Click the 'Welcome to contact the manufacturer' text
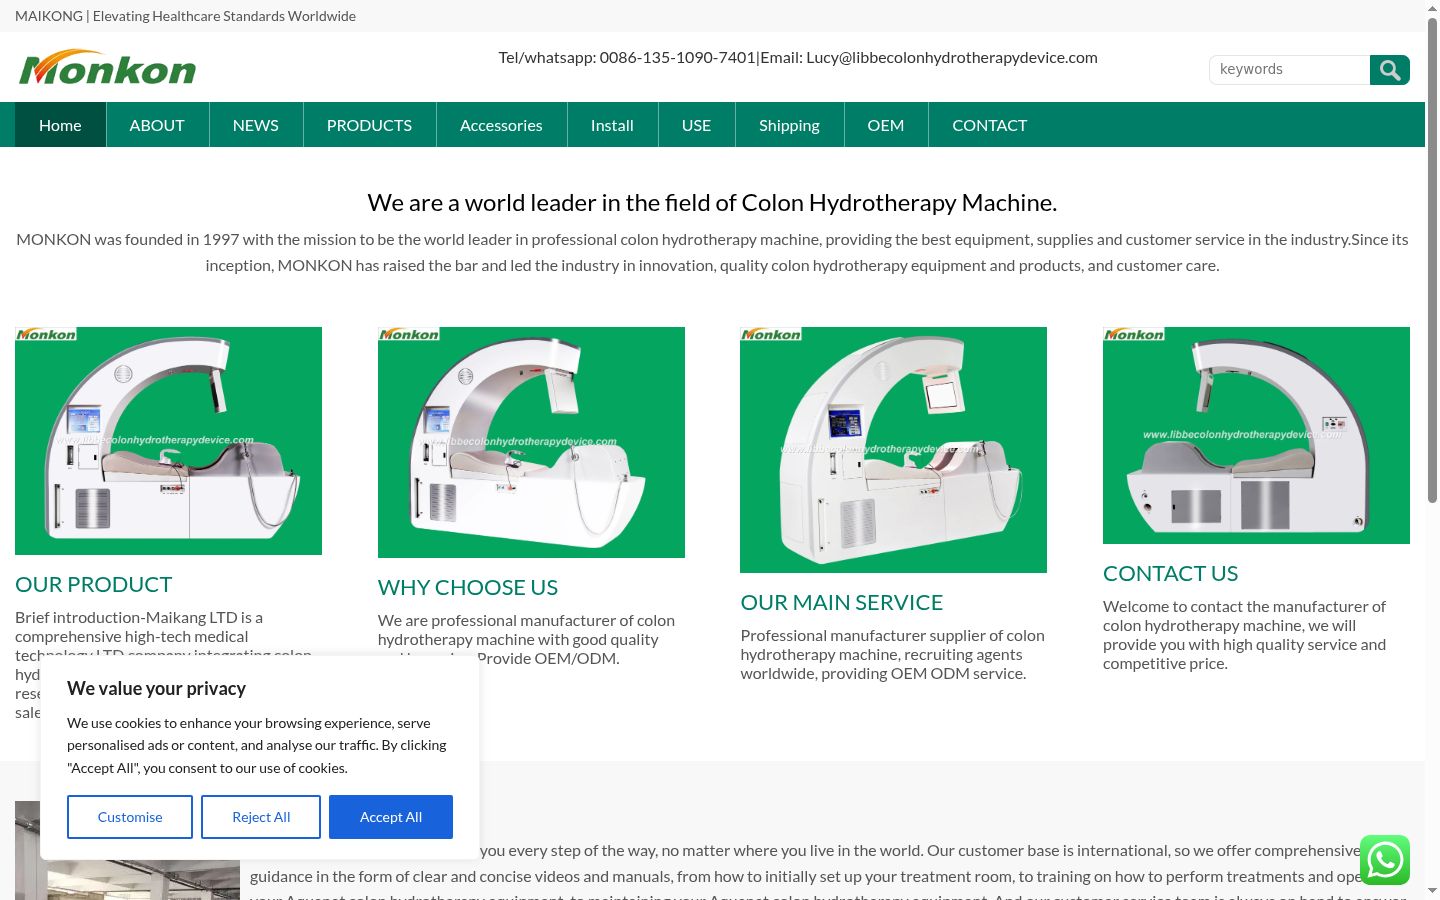Image resolution: width=1440 pixels, height=900 pixels. click(1244, 635)
